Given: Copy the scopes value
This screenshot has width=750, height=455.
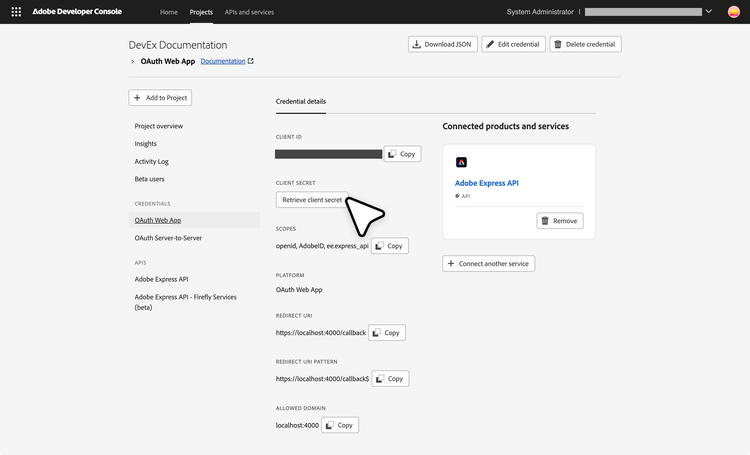Looking at the screenshot, I should [x=390, y=246].
